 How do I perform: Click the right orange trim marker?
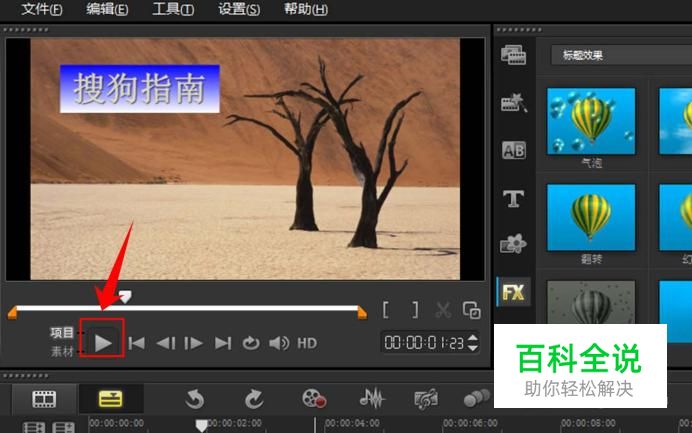[x=362, y=313]
